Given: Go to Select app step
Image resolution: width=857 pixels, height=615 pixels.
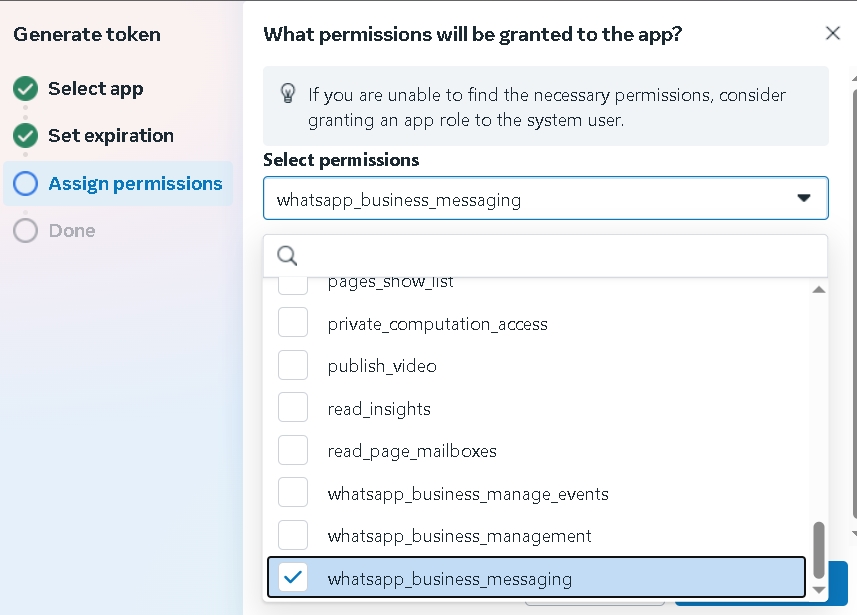Looking at the screenshot, I should point(95,89).
